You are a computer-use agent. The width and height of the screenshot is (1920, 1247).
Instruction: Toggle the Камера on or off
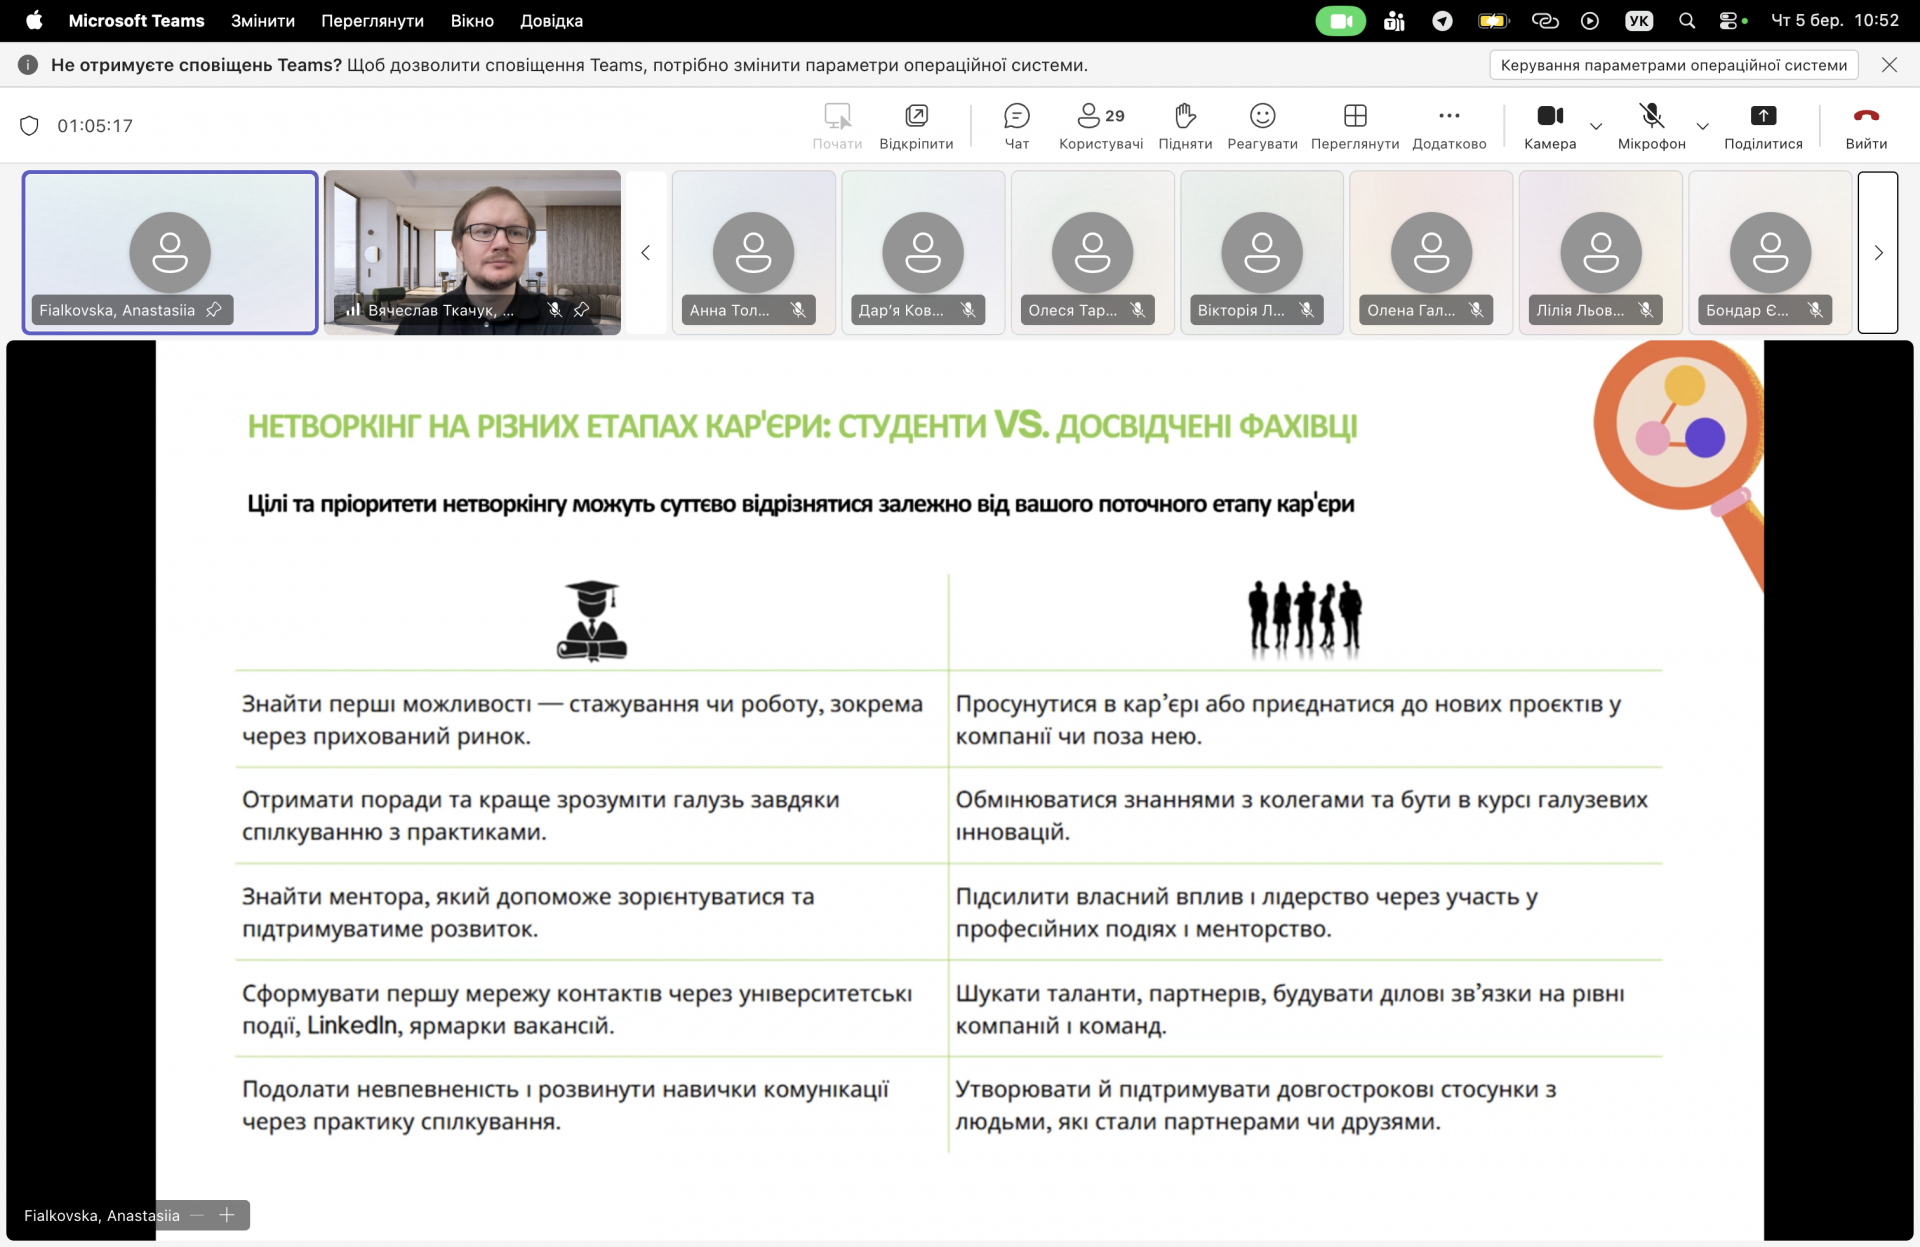tap(1550, 126)
